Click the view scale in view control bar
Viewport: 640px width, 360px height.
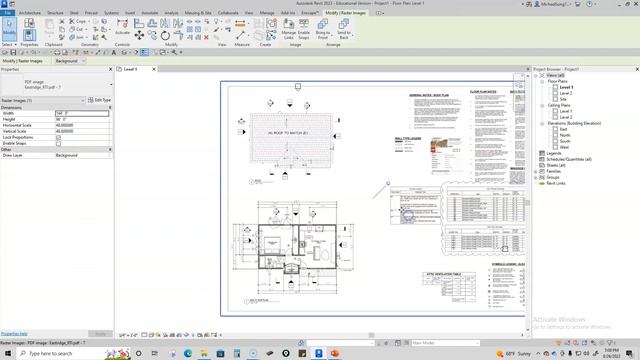(128, 335)
